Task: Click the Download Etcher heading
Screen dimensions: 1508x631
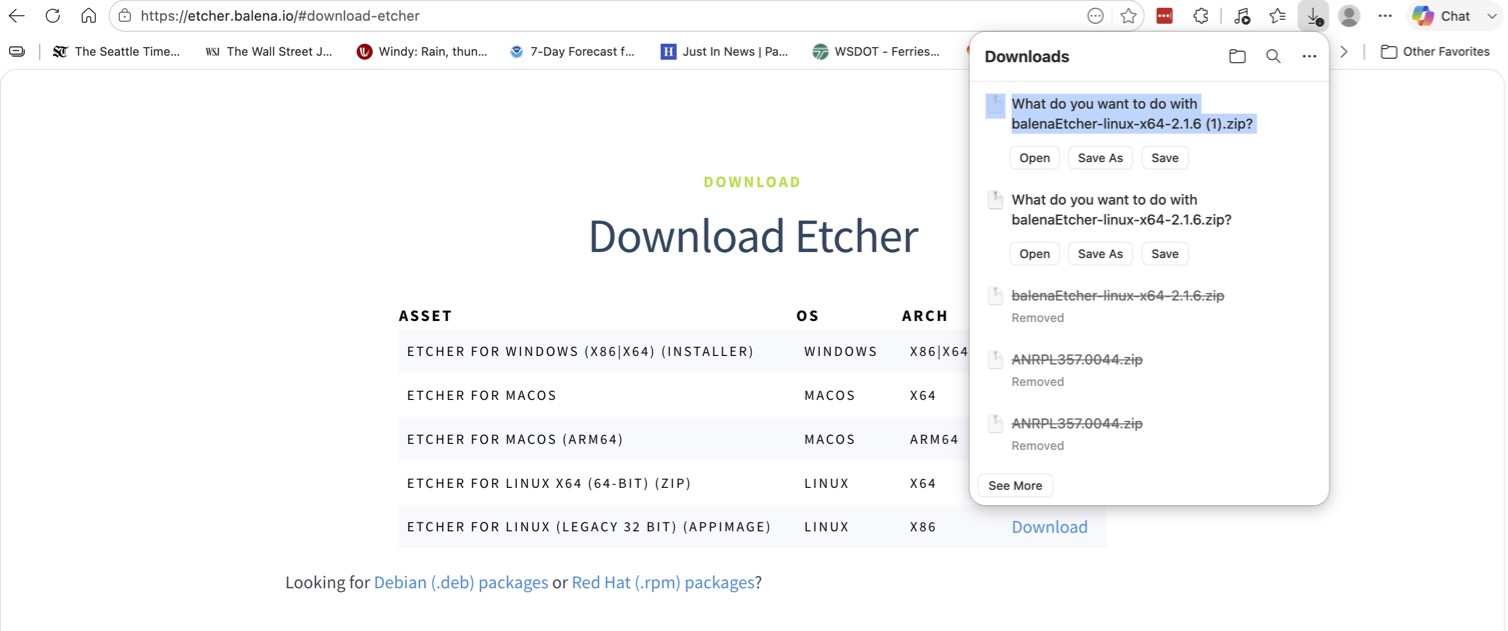Action: coord(753,236)
